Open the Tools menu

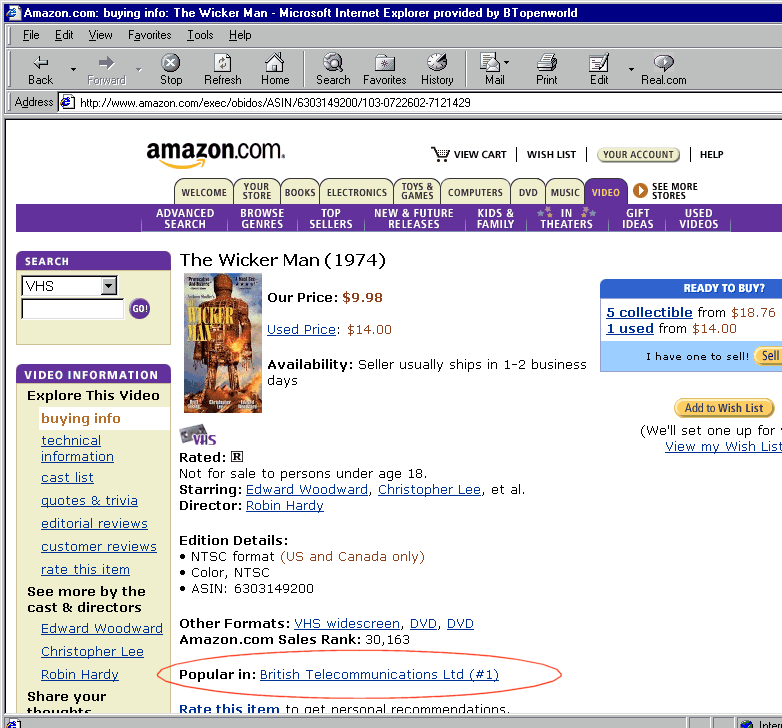coord(200,35)
